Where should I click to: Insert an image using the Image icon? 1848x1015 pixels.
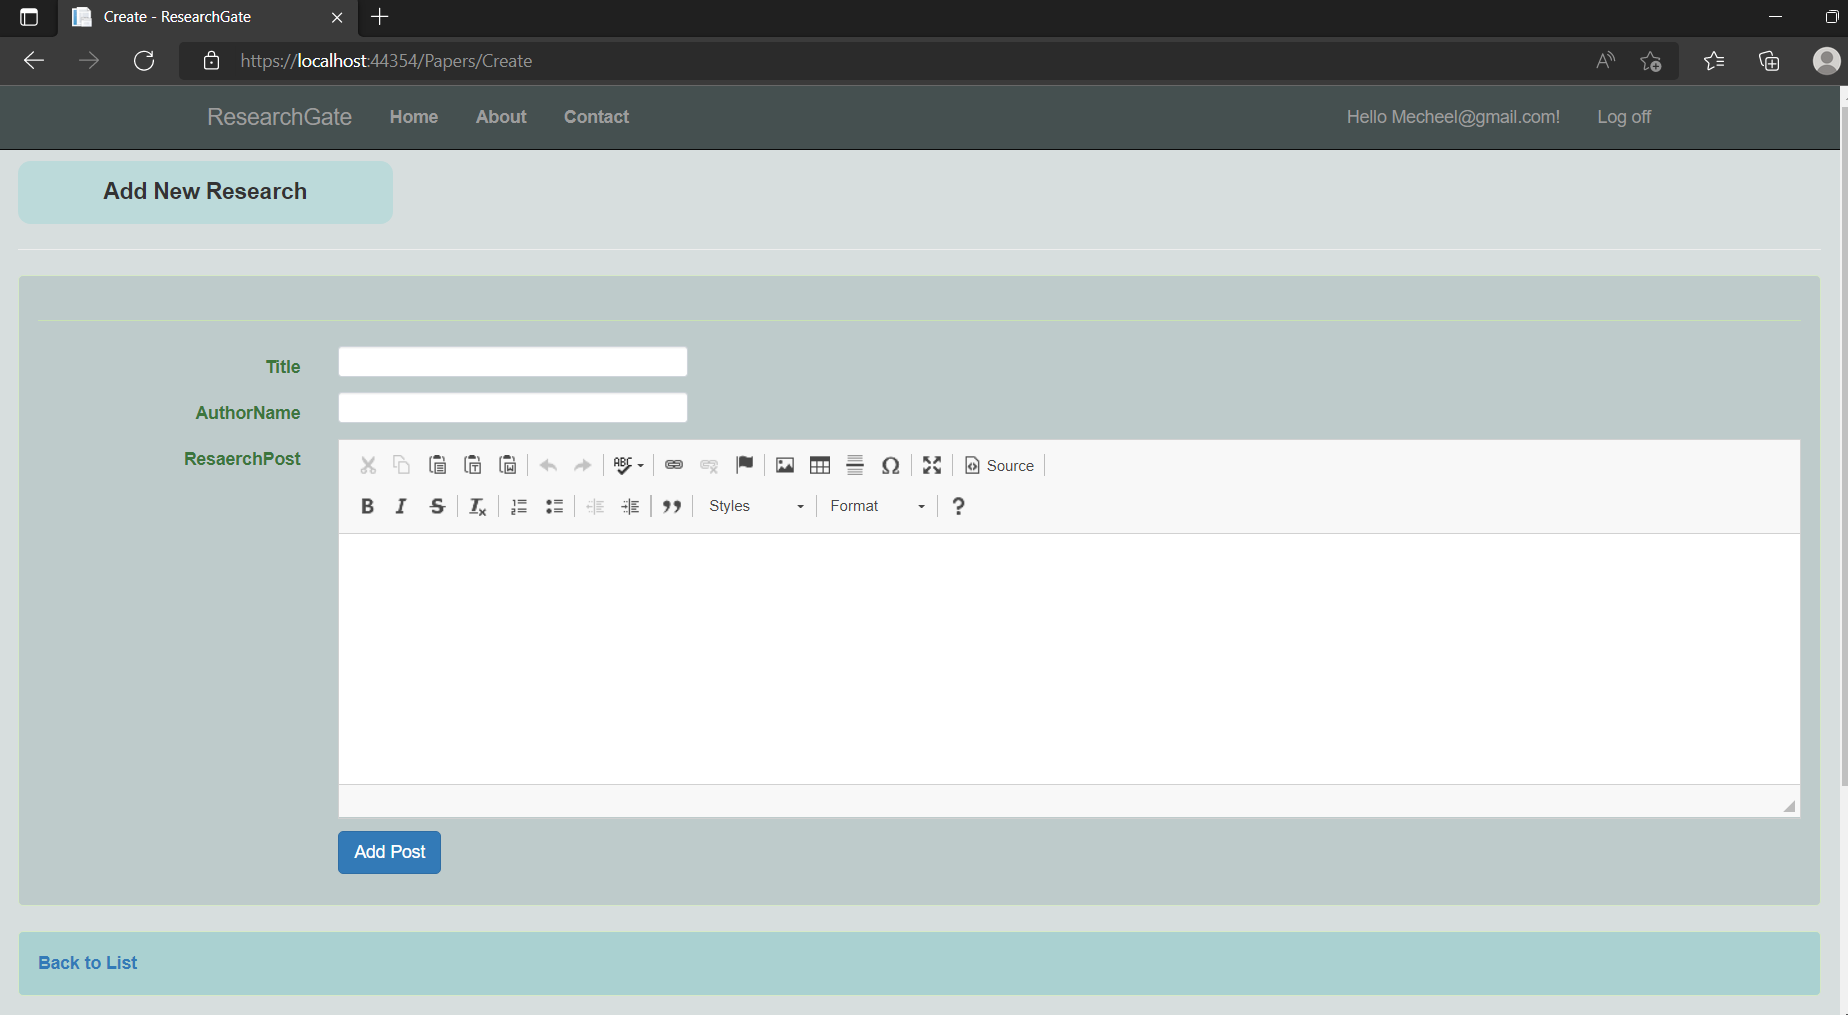[x=784, y=464]
